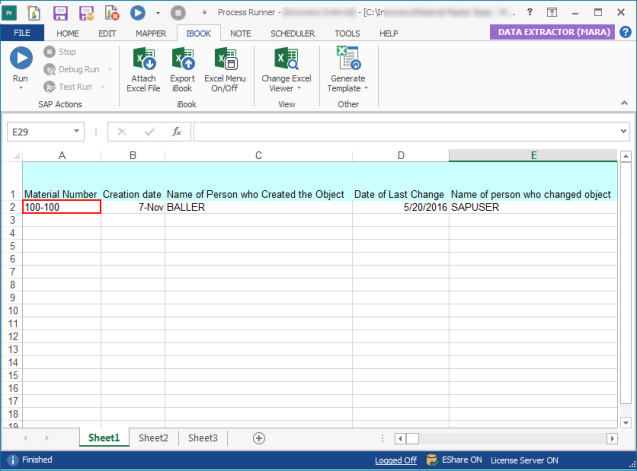Open the dropdown next to title bar Run

coord(158,13)
